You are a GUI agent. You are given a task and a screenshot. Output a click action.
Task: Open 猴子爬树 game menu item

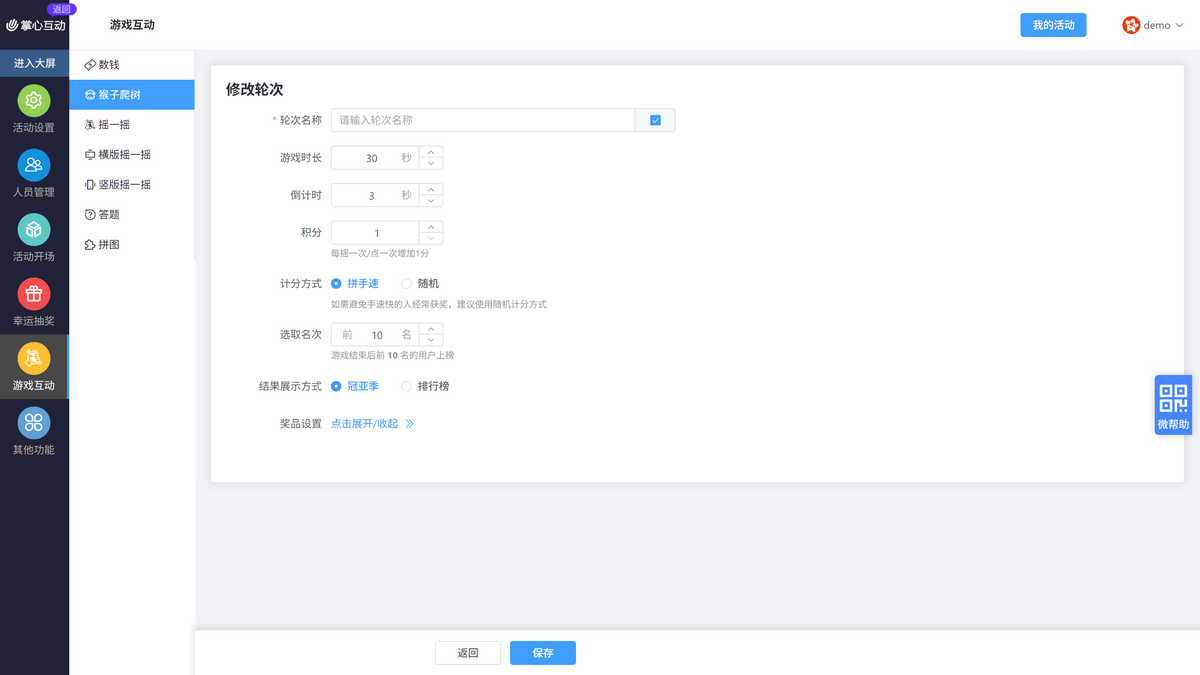(132, 95)
